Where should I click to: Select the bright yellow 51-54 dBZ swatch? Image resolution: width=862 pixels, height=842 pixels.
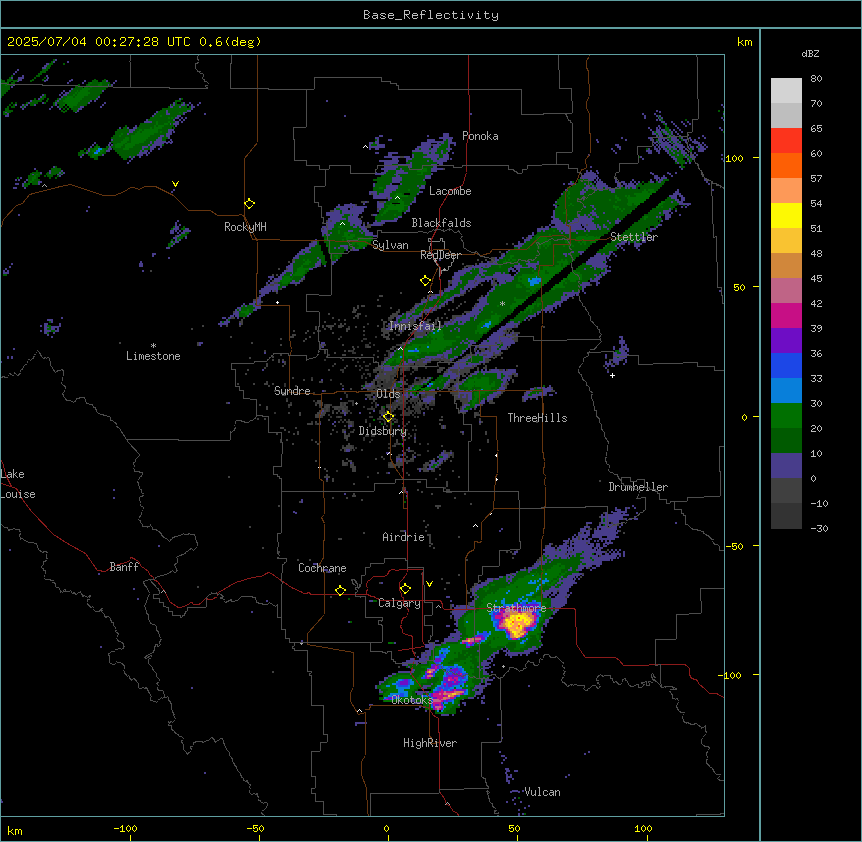[786, 215]
